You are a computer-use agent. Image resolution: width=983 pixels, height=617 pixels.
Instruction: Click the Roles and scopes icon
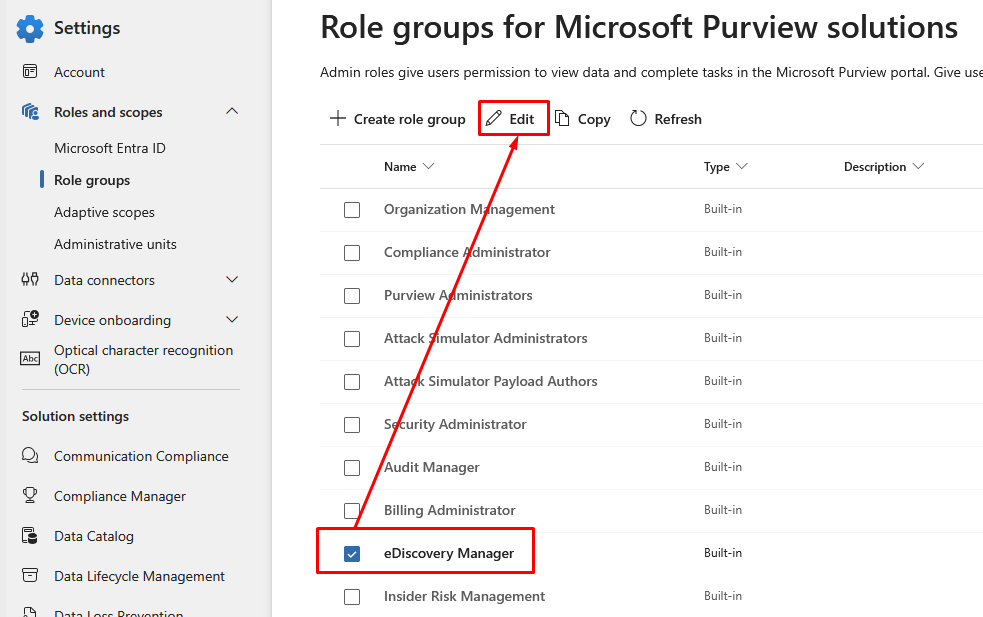[30, 112]
